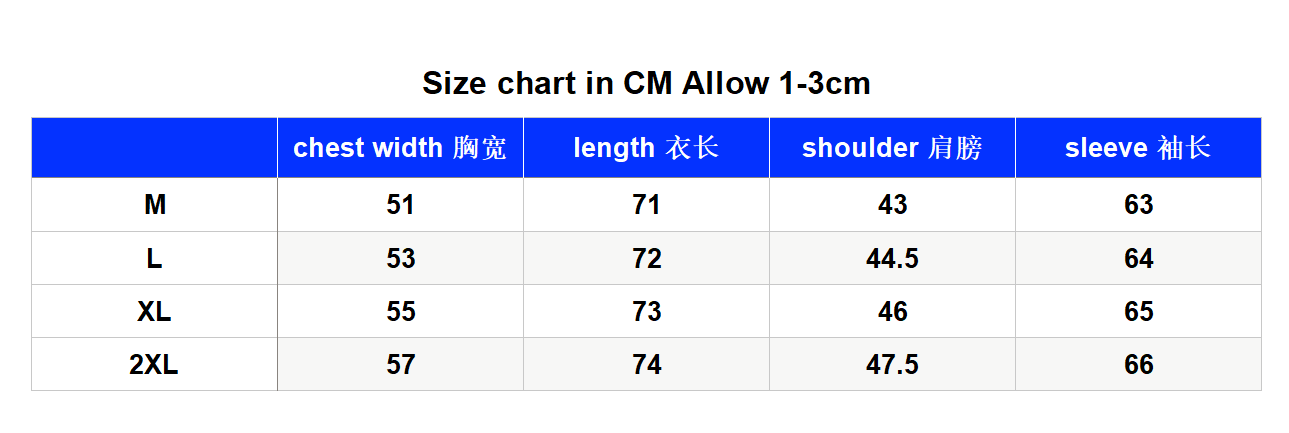1289x433 pixels.
Task: Click chest width value 55
Action: point(400,311)
